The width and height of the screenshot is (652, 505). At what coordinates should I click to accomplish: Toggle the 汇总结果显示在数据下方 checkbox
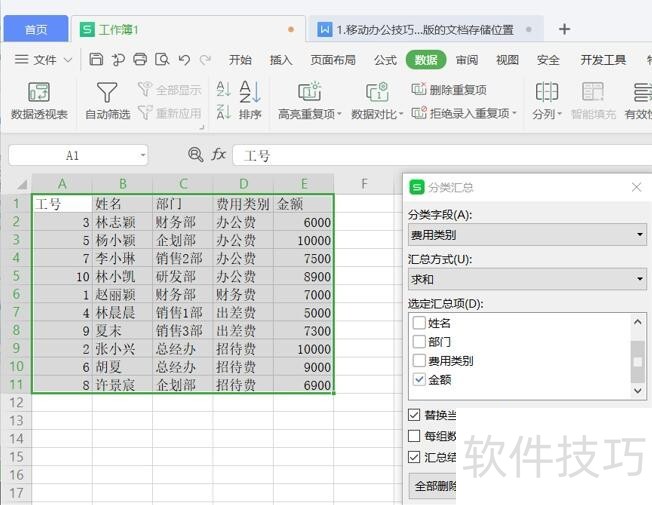click(414, 457)
